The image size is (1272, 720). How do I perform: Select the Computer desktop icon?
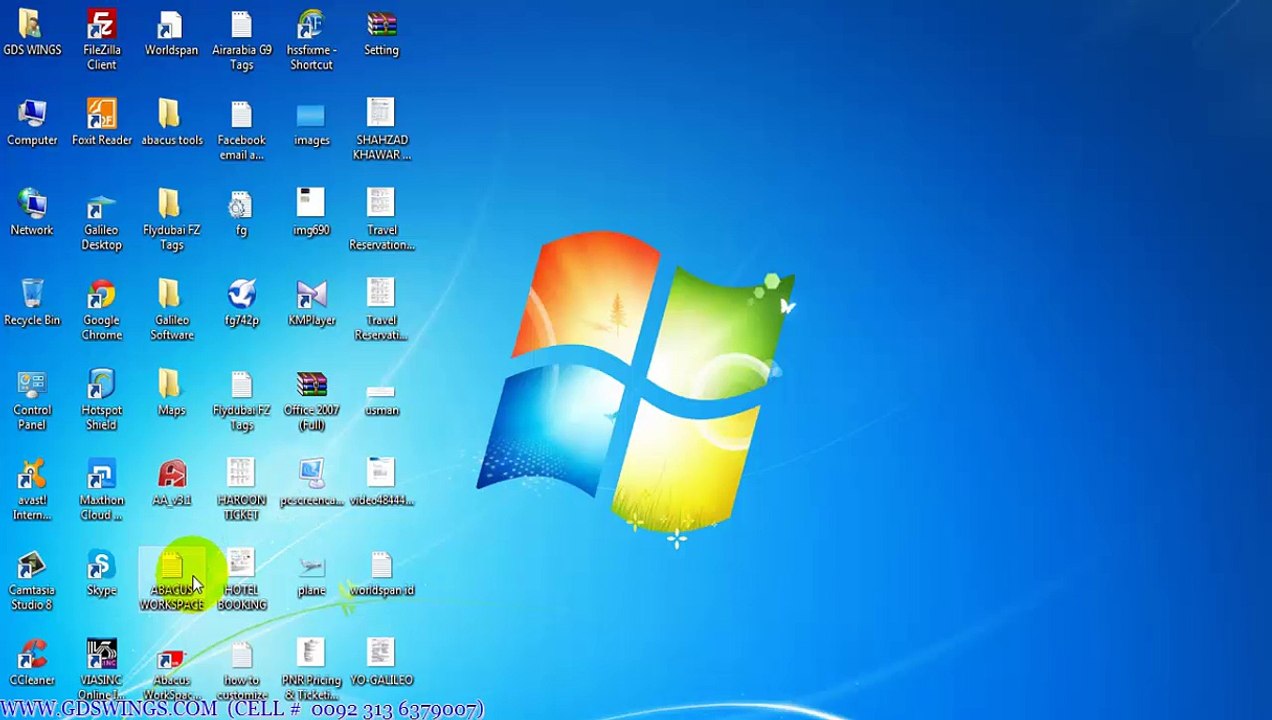point(32,123)
